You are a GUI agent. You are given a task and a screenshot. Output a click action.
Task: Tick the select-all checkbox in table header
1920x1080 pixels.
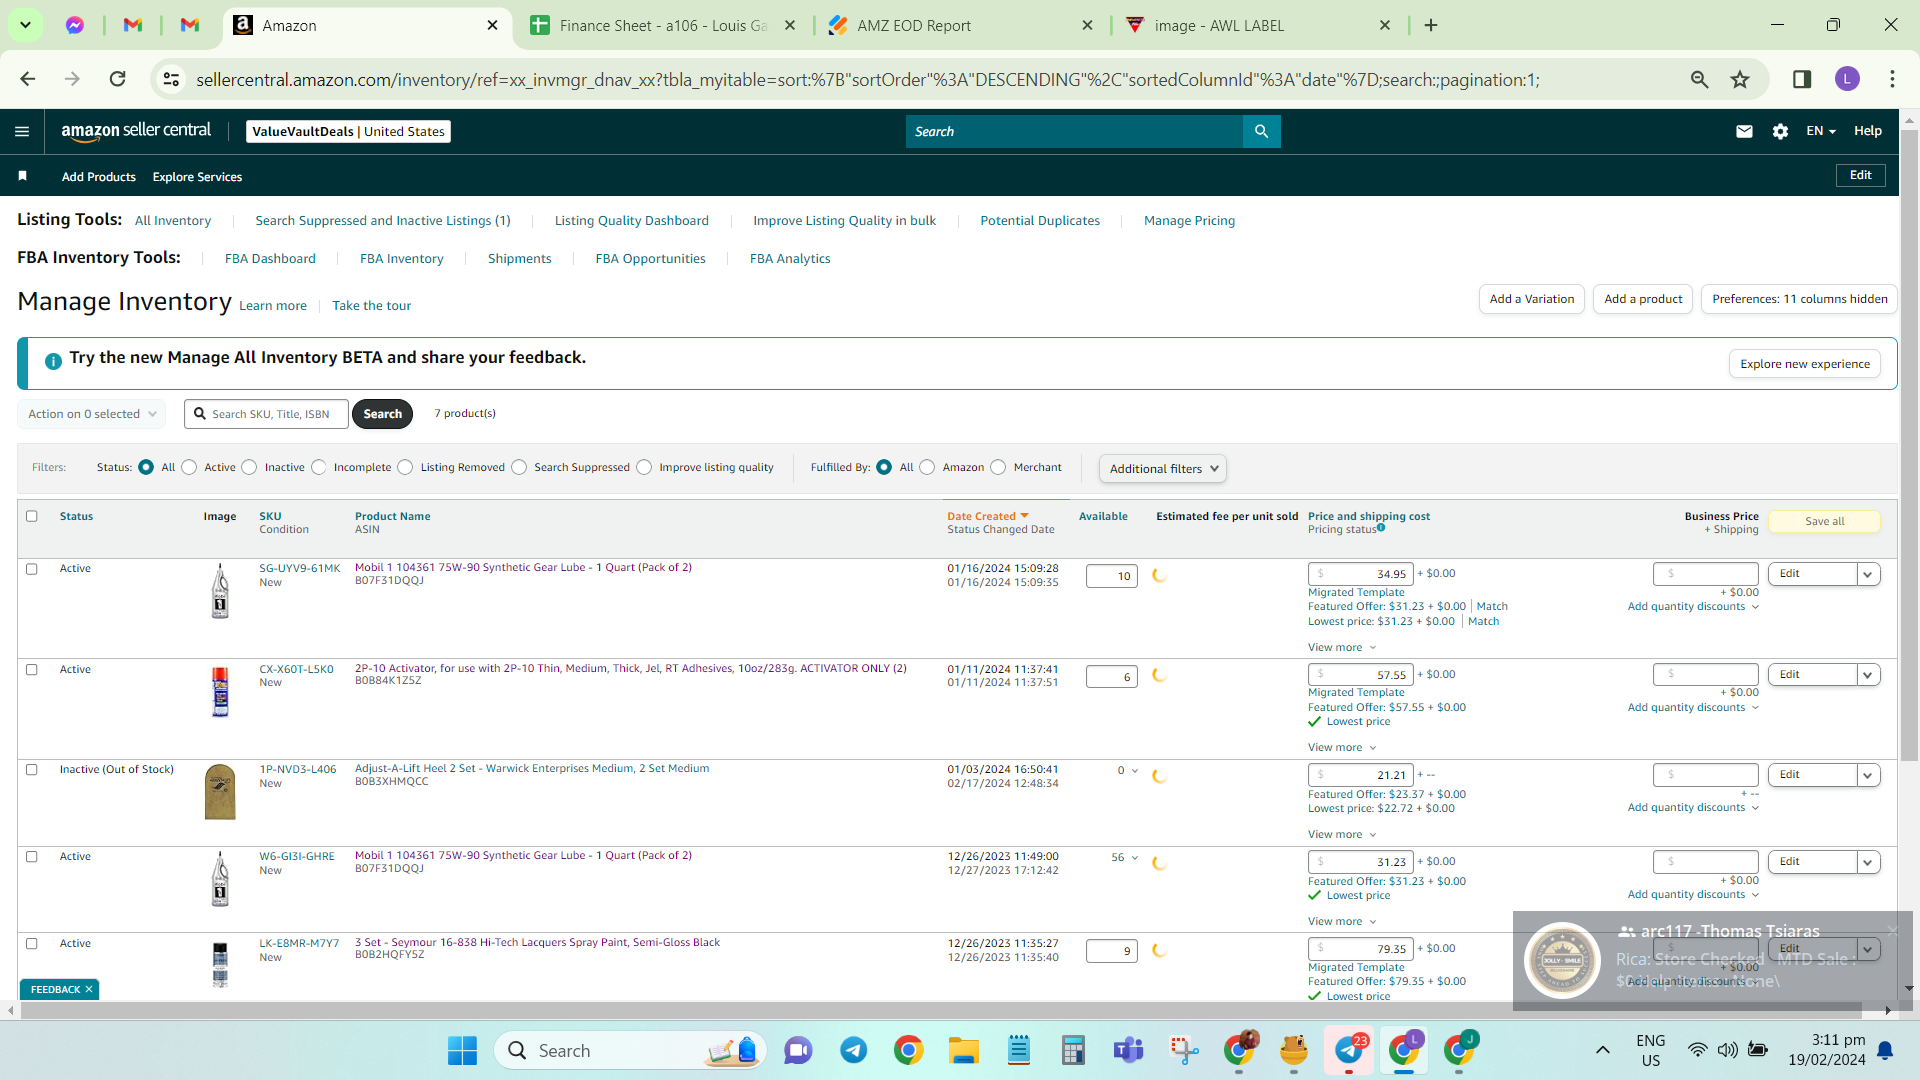click(x=32, y=516)
